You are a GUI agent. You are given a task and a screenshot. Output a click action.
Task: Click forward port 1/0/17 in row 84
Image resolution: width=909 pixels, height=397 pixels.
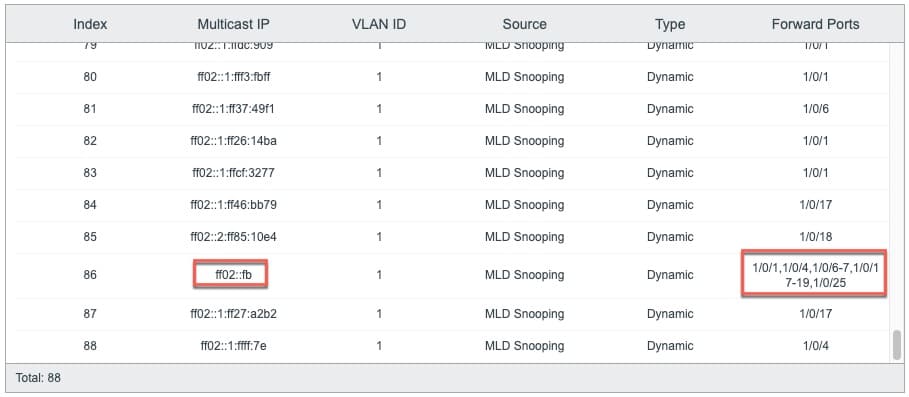tap(815, 205)
